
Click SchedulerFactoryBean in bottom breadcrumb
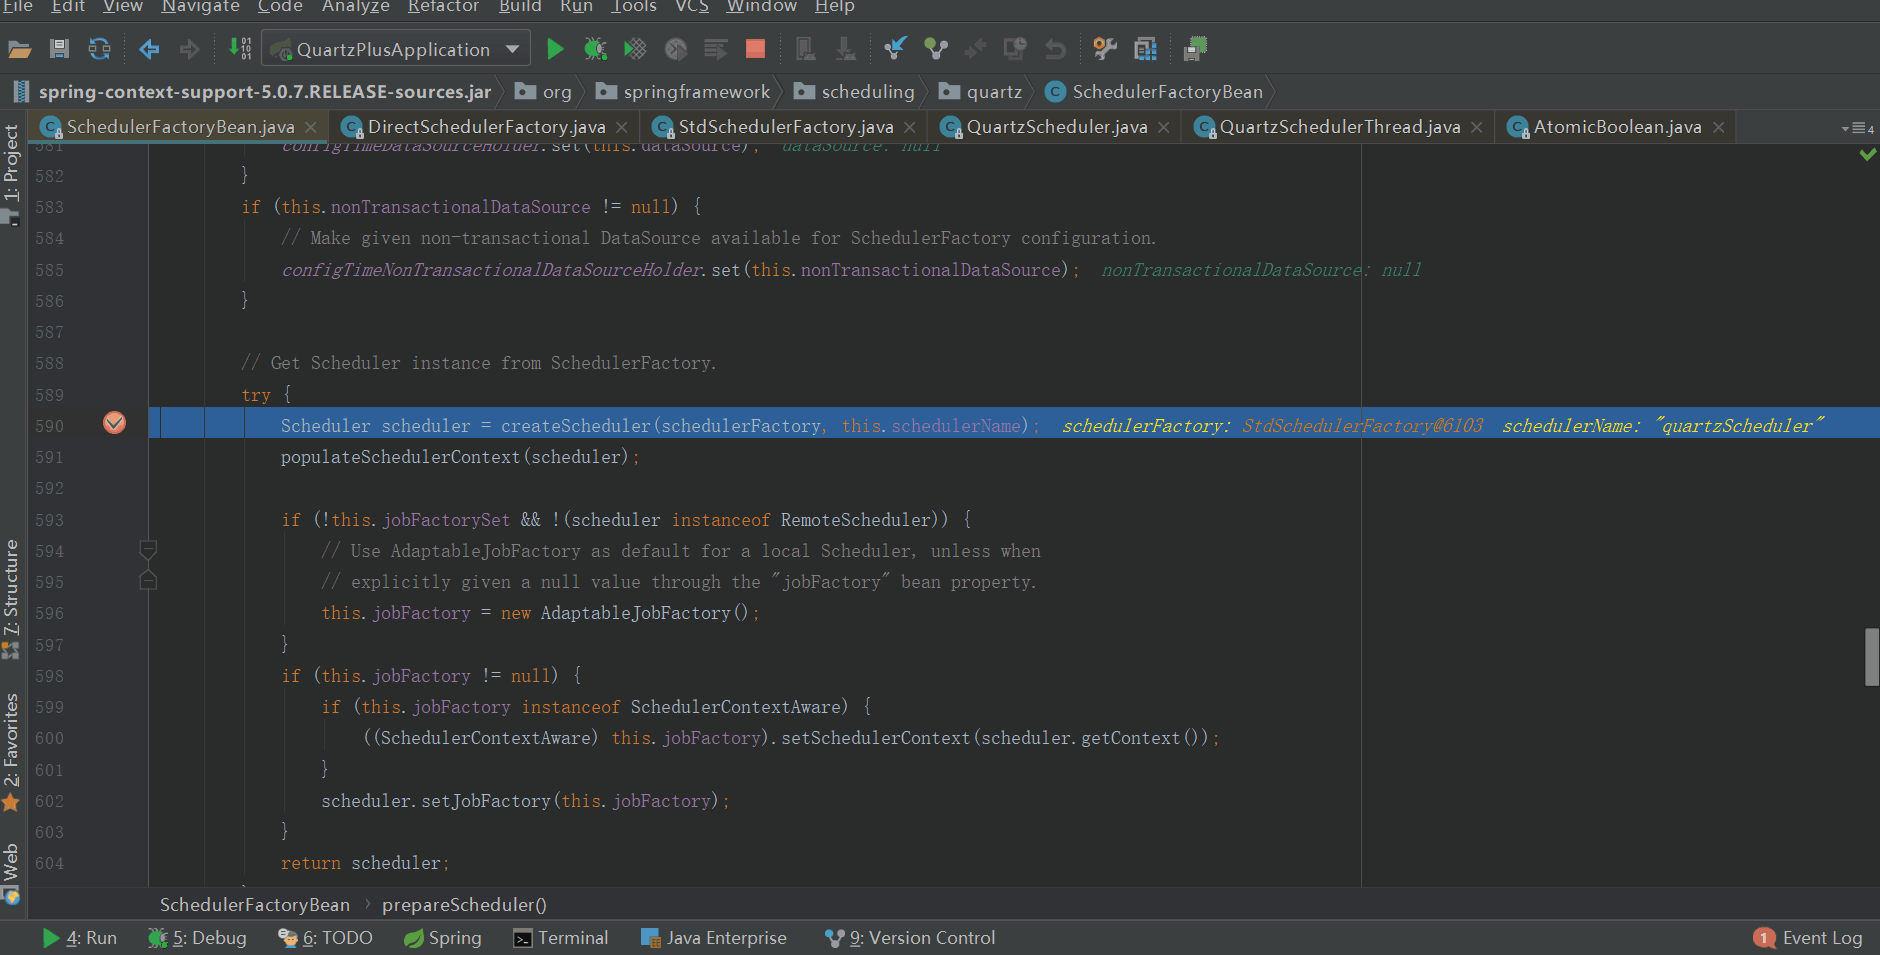point(255,905)
